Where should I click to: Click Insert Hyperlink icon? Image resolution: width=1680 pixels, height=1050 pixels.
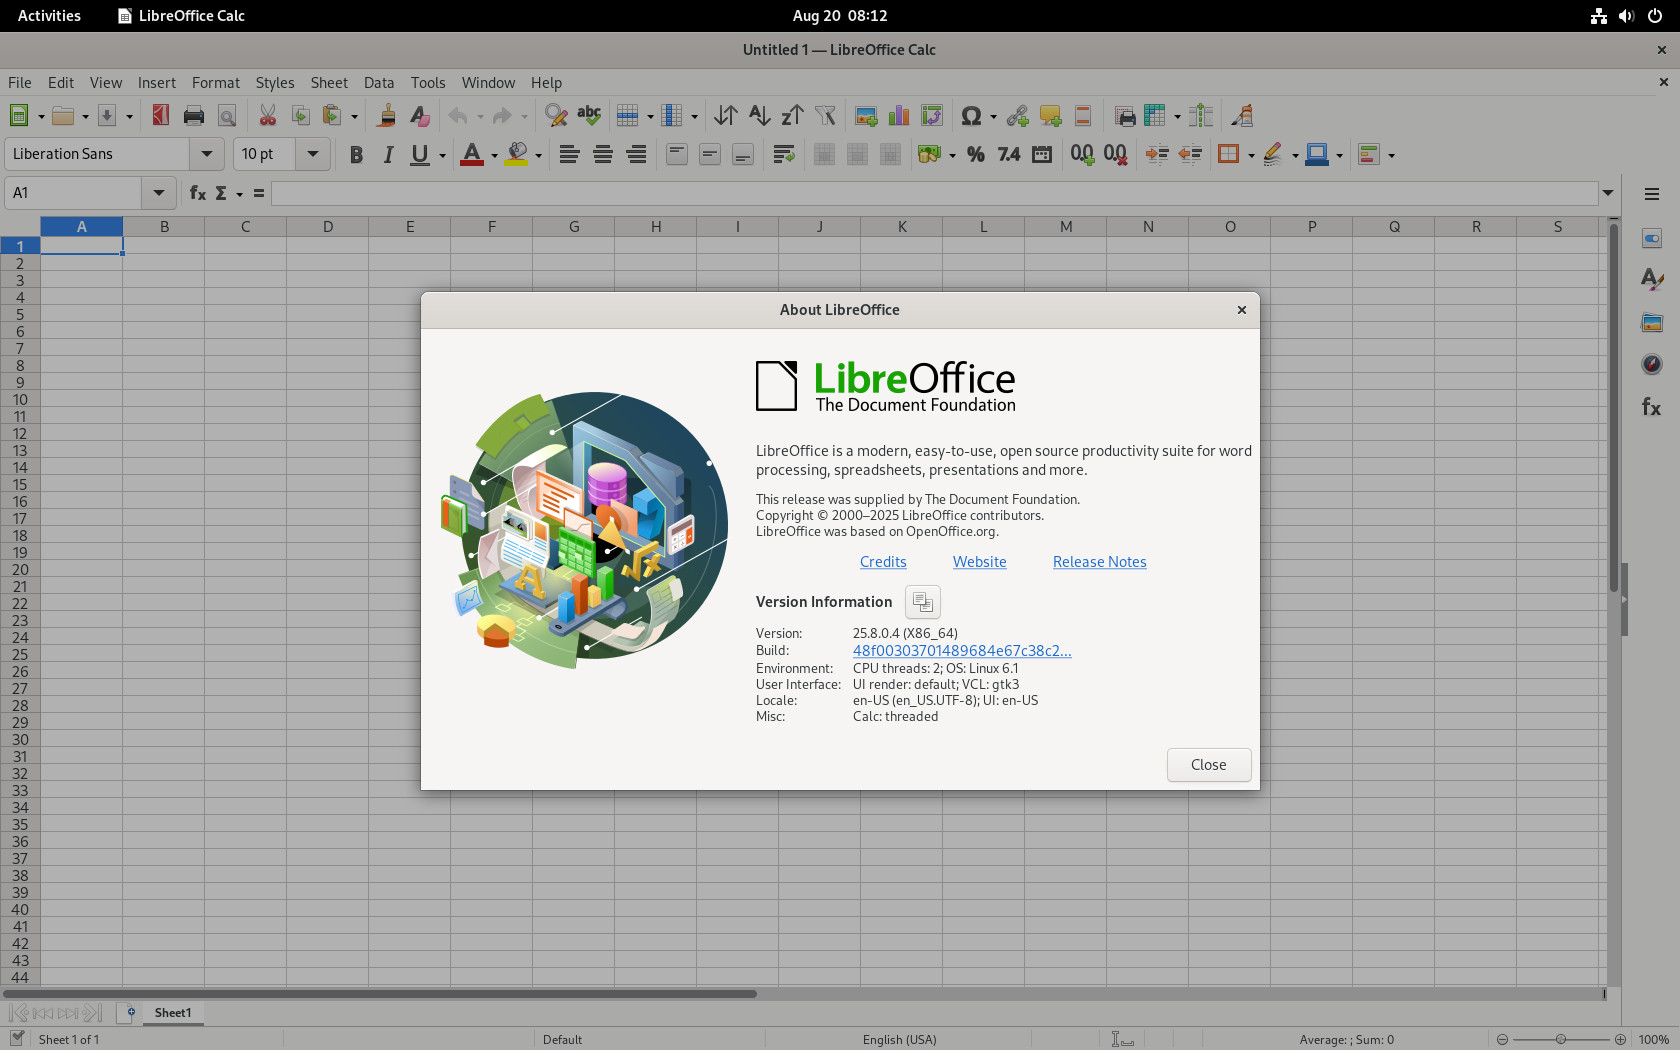(1017, 116)
